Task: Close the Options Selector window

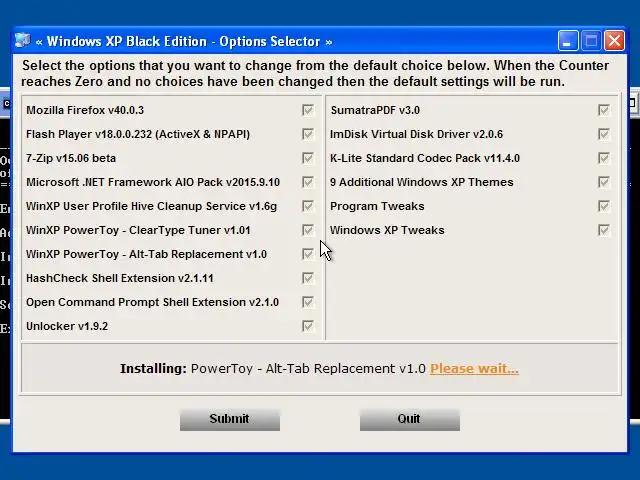Action: (x=615, y=41)
